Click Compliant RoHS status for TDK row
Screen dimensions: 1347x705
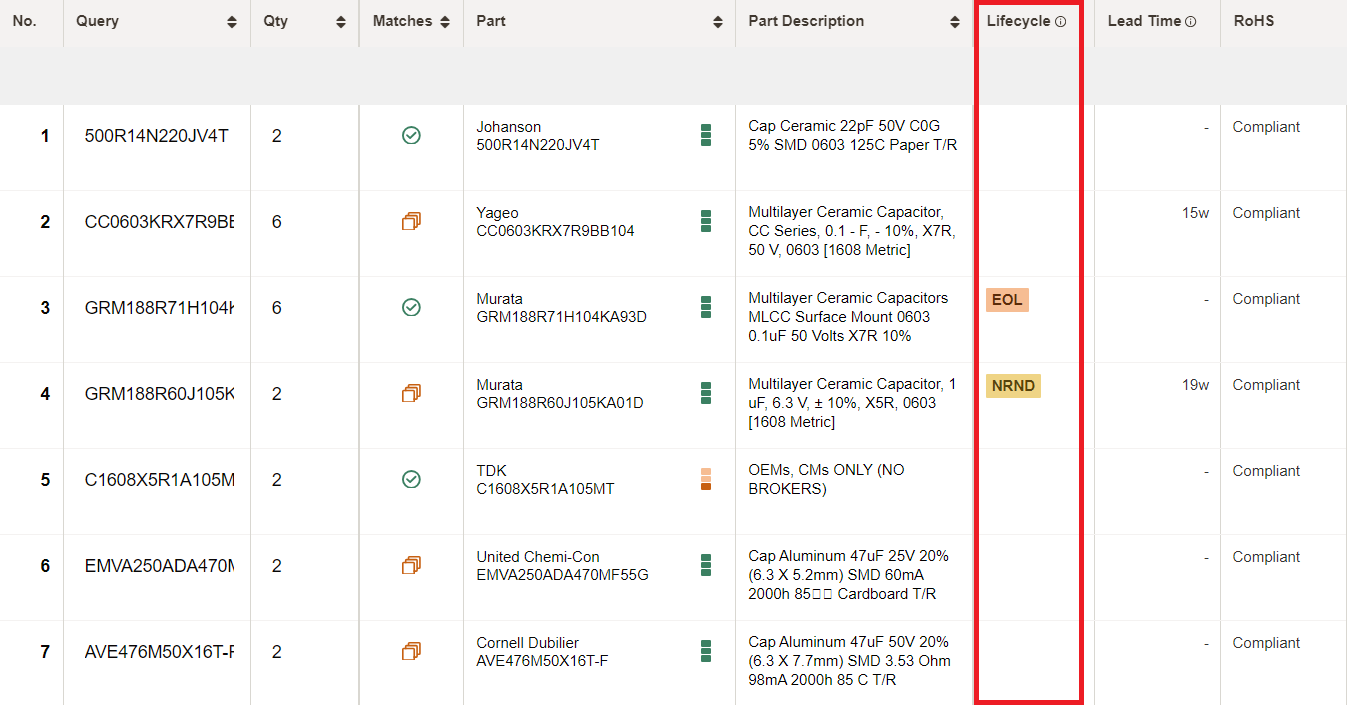[x=1266, y=471]
